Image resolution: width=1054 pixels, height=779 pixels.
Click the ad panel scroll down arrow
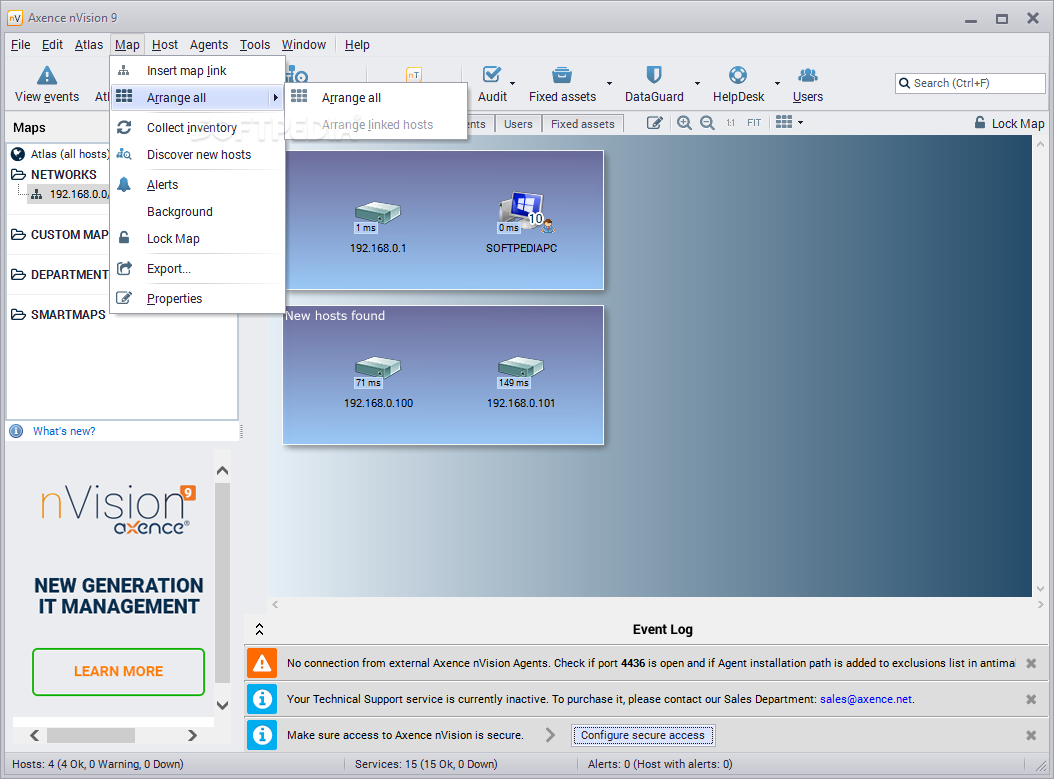(222, 706)
